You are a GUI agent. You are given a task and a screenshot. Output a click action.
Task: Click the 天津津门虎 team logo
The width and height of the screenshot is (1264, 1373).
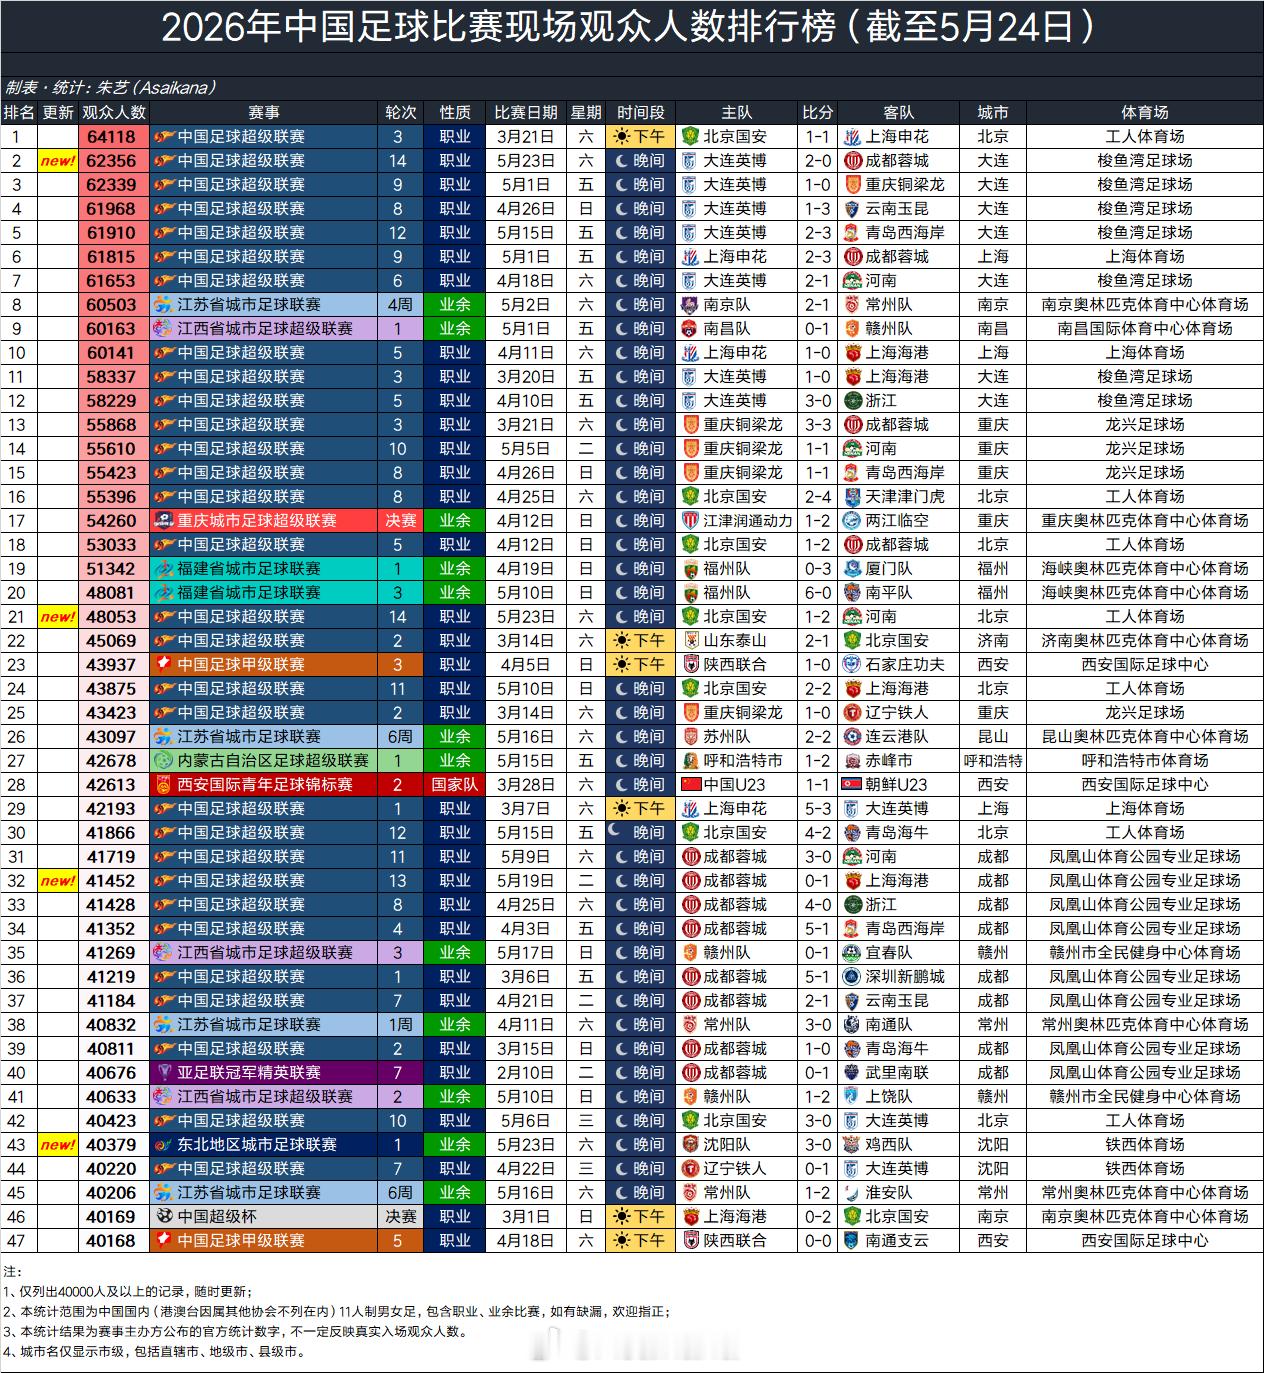click(852, 497)
